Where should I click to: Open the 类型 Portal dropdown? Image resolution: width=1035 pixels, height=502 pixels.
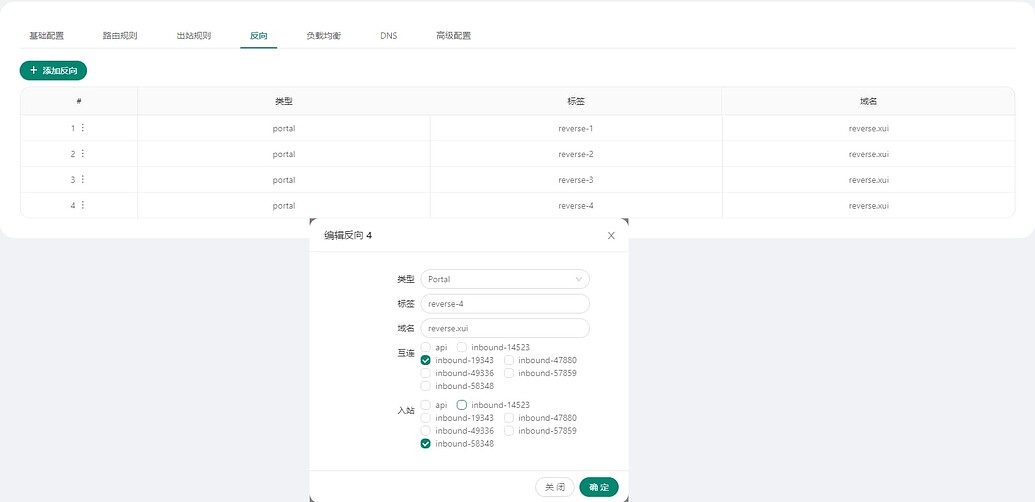tap(505, 279)
